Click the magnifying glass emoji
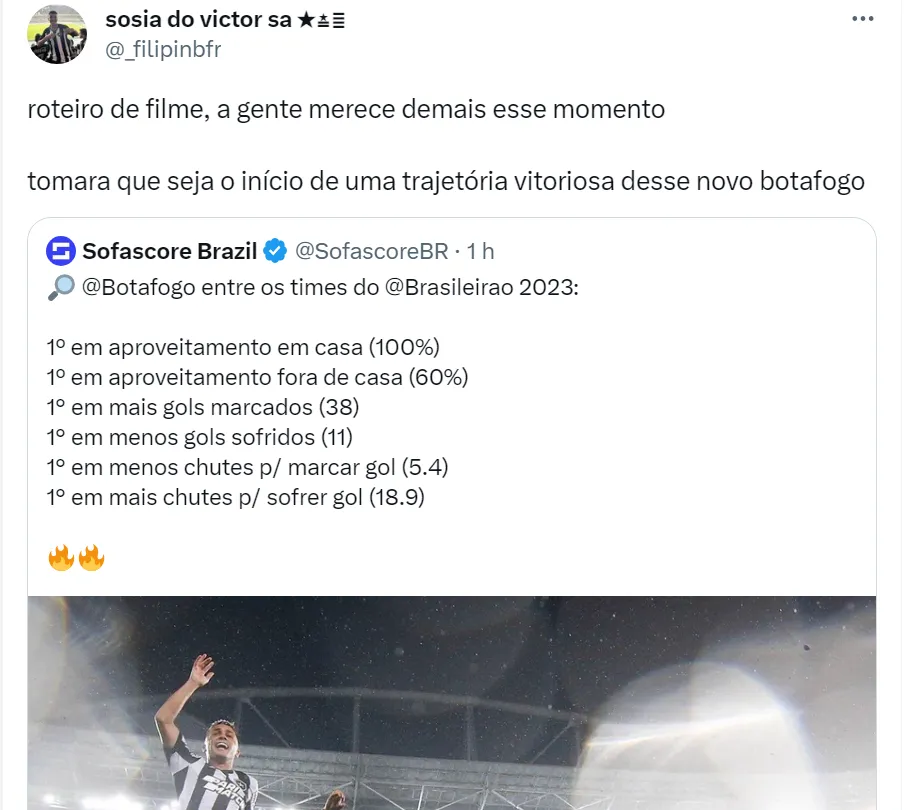 click(x=61, y=287)
